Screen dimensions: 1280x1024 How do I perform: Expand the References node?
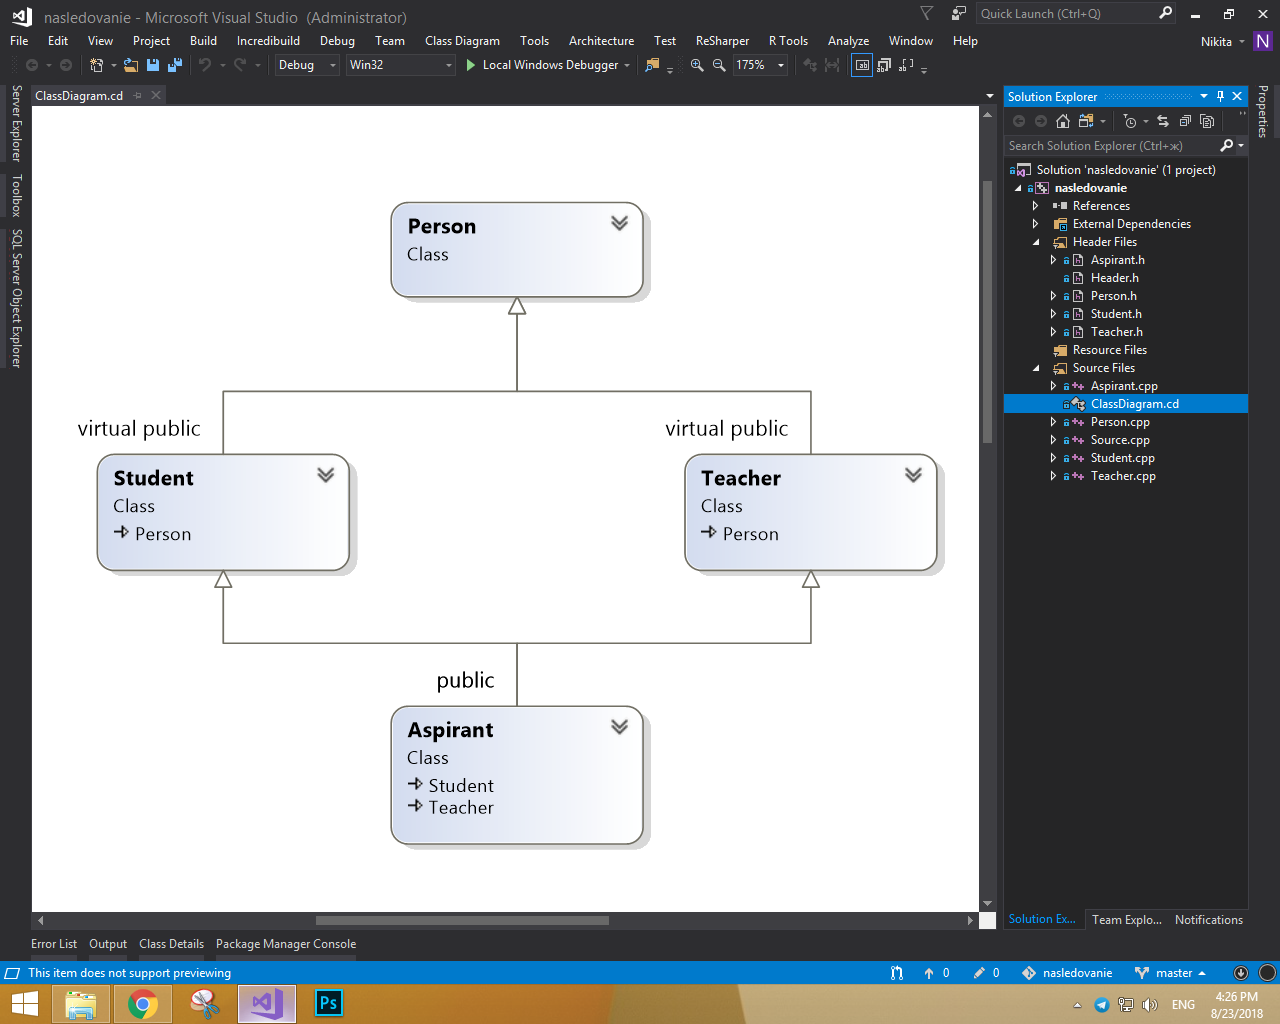1036,206
